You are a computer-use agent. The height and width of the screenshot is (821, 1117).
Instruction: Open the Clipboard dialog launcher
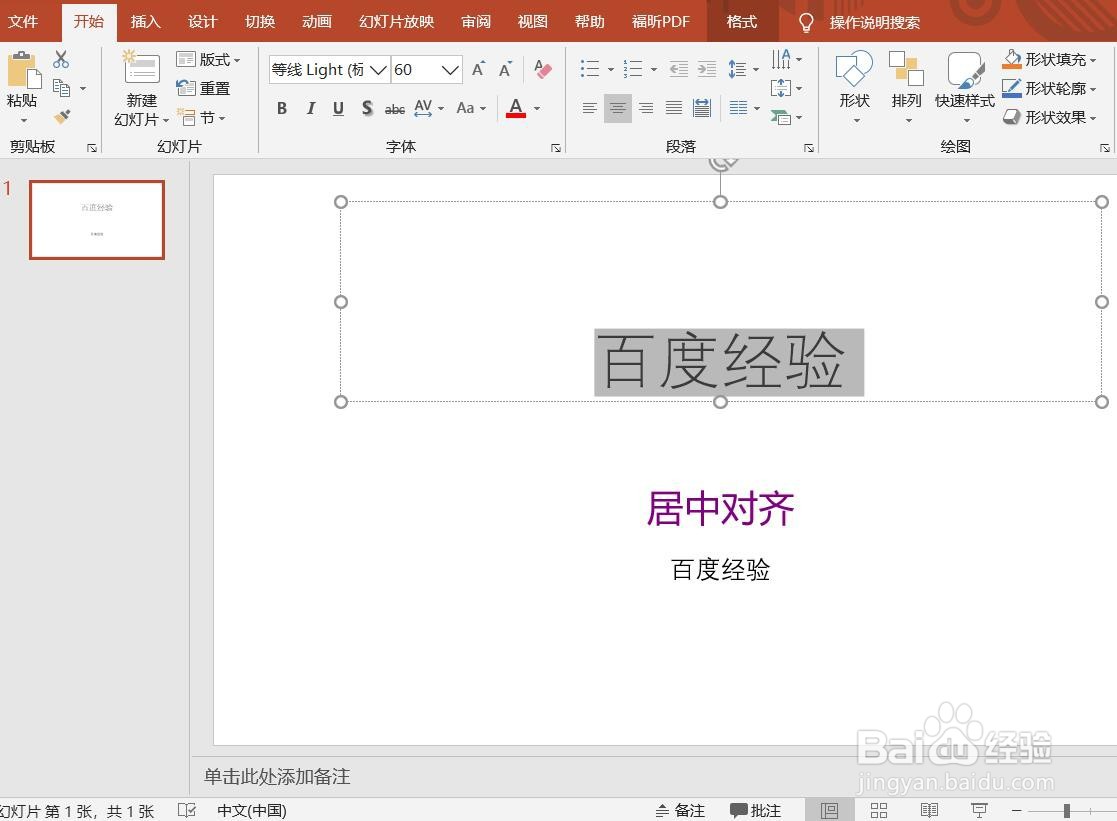92,148
